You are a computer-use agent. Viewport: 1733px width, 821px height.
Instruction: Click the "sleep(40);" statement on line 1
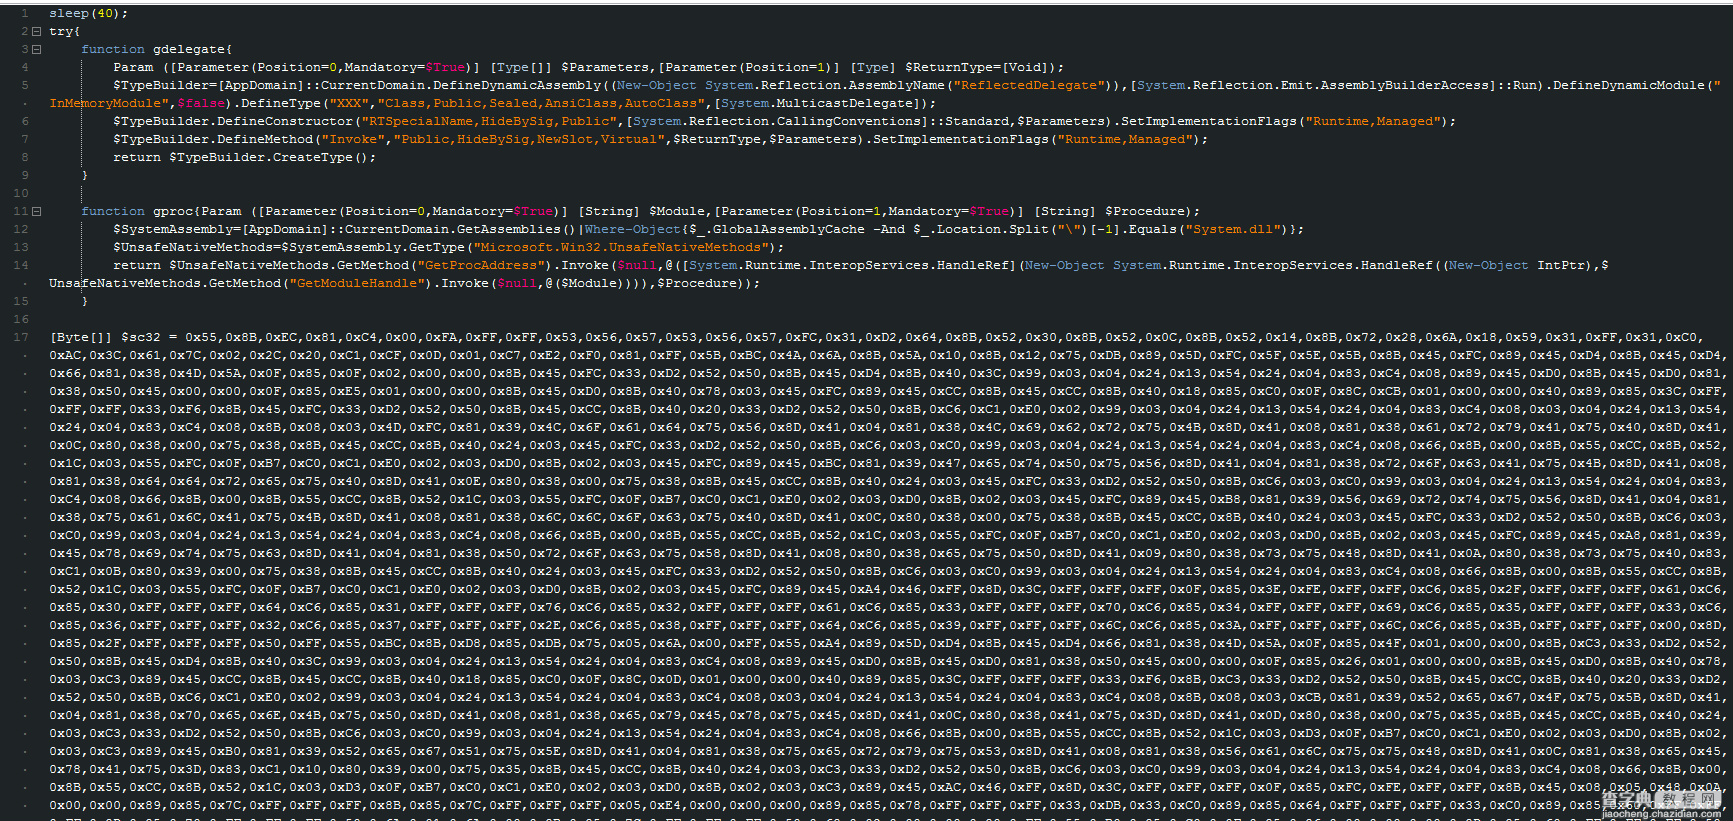[89, 13]
